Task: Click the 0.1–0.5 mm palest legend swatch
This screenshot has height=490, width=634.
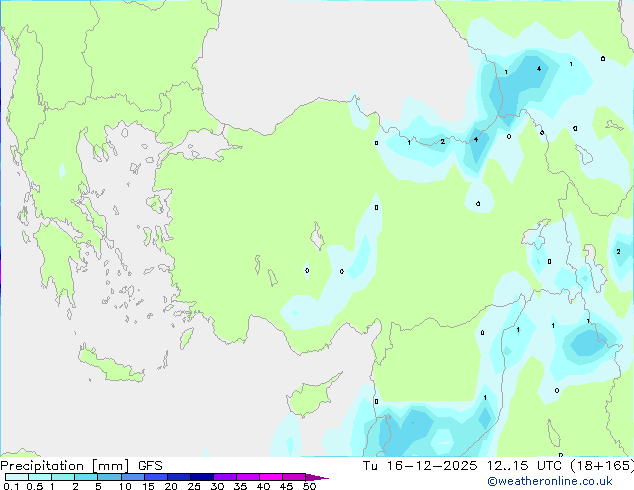Action: [x=17, y=477]
